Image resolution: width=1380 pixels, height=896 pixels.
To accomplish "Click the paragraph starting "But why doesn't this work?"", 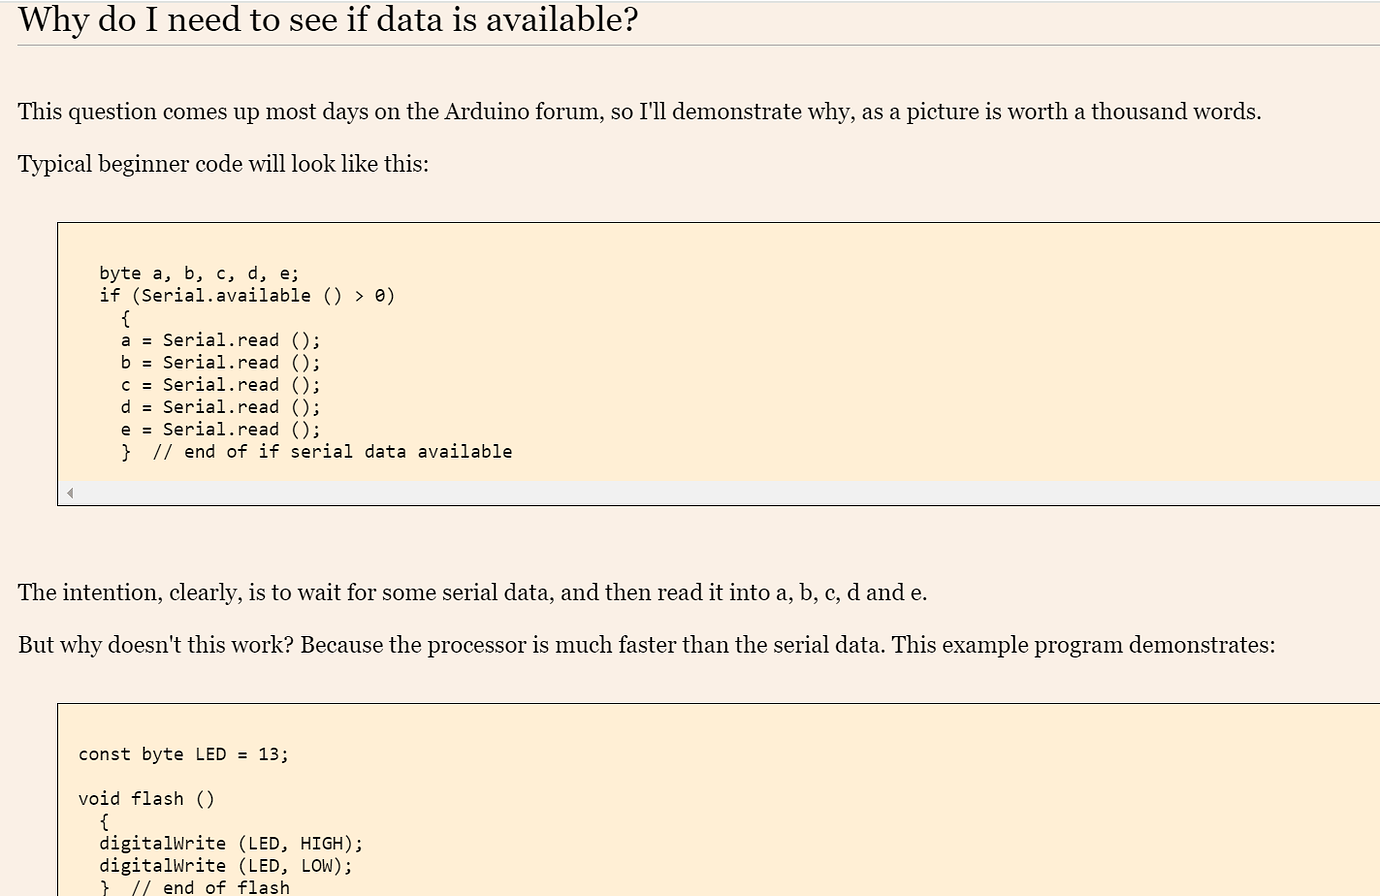I will [x=646, y=645].
